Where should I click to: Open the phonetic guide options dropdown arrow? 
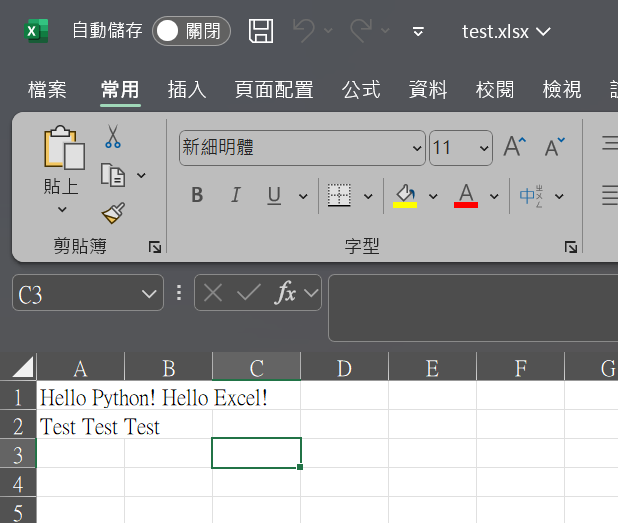click(x=559, y=196)
